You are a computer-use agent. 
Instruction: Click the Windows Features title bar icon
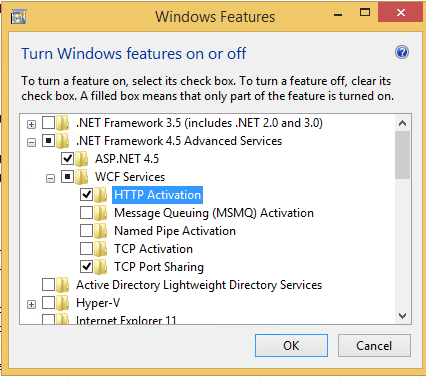(x=18, y=16)
